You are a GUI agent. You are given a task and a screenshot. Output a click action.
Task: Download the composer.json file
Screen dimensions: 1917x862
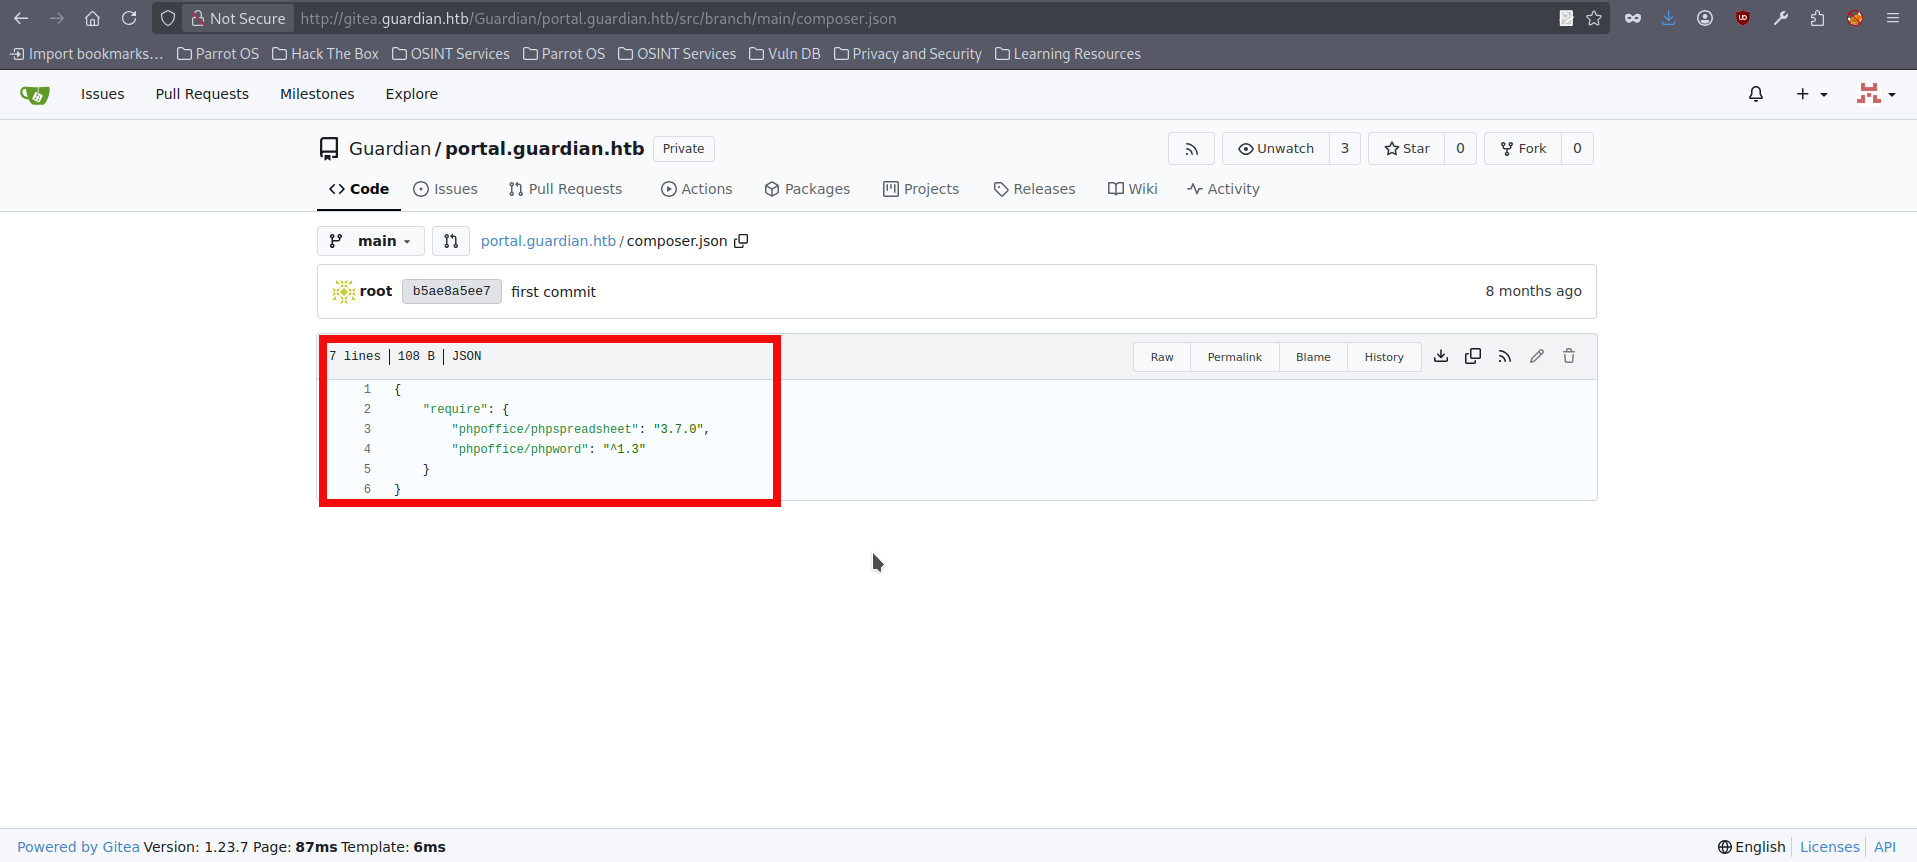[x=1441, y=356]
